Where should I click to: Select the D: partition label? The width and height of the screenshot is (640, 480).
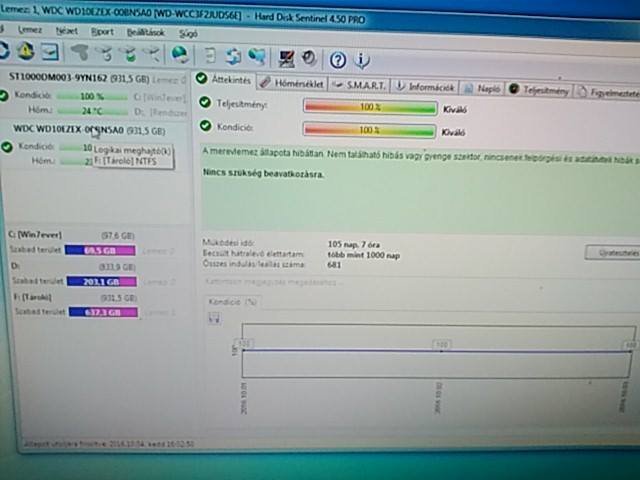coord(15,266)
